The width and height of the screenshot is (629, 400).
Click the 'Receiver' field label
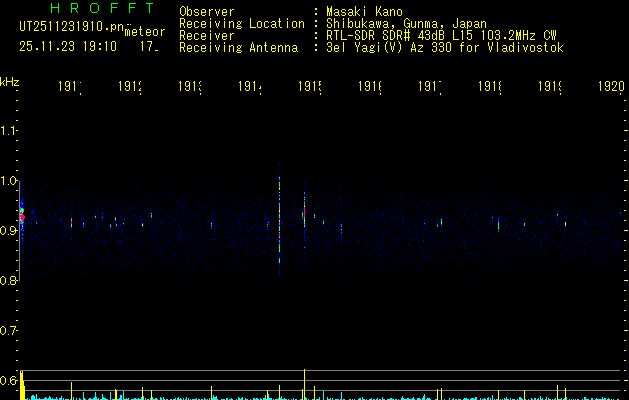(x=207, y=36)
